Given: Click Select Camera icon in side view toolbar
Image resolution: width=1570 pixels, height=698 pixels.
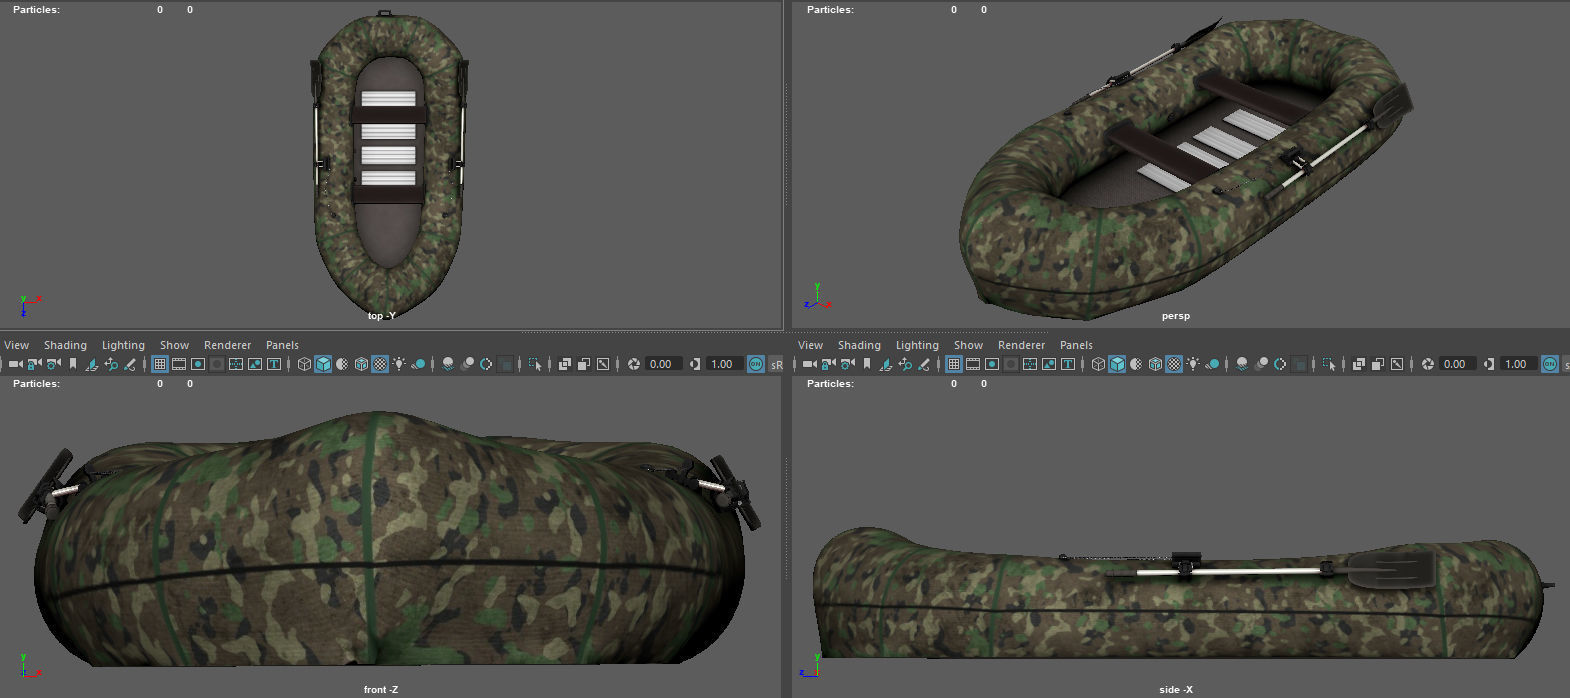Looking at the screenshot, I should pyautogui.click(x=810, y=364).
